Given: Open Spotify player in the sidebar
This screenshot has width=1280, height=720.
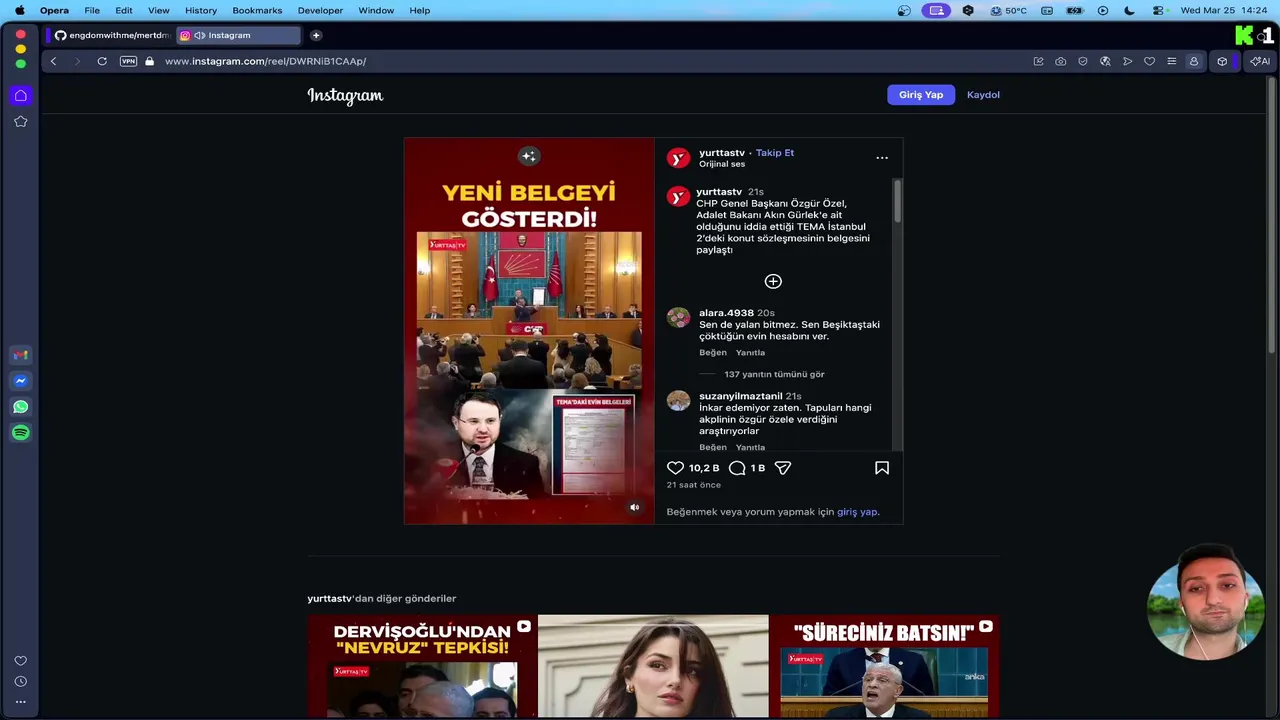Looking at the screenshot, I should click(20, 433).
